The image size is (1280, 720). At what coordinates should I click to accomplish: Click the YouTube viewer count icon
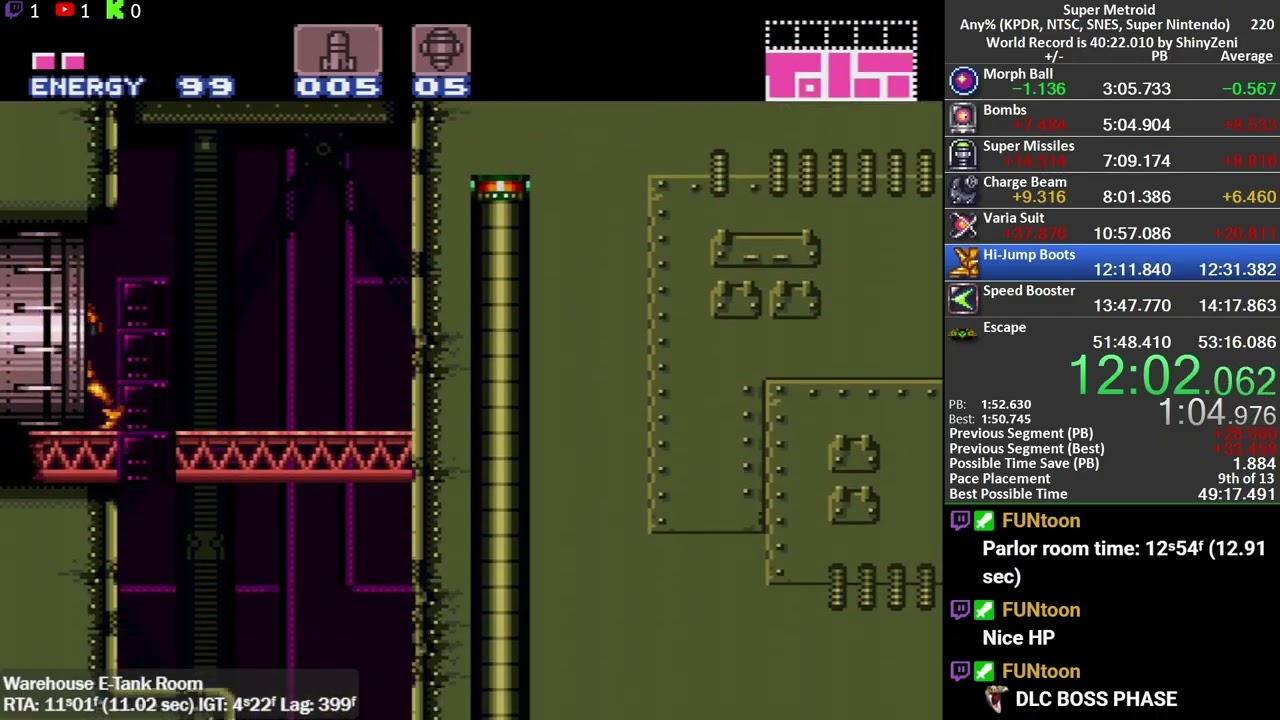click(x=64, y=10)
